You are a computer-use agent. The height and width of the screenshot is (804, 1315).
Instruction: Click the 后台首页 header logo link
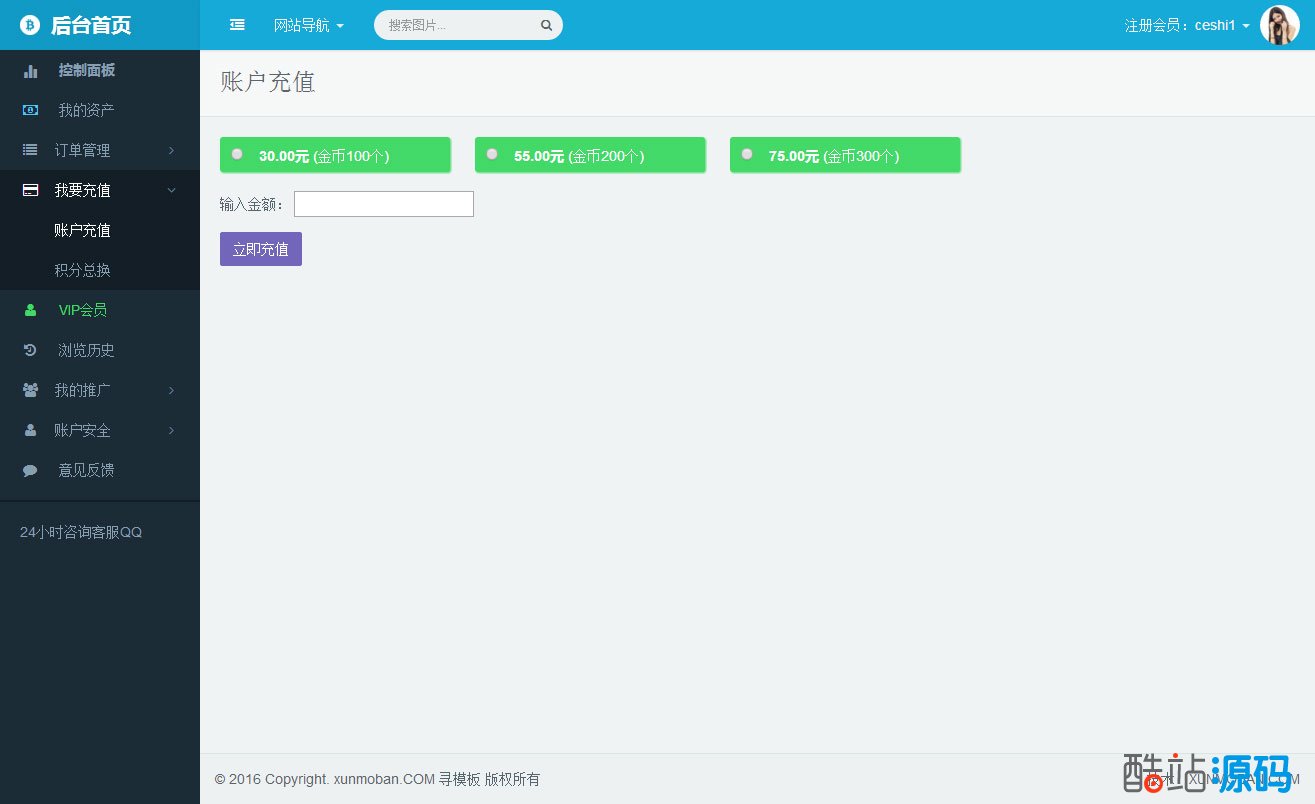(90, 25)
